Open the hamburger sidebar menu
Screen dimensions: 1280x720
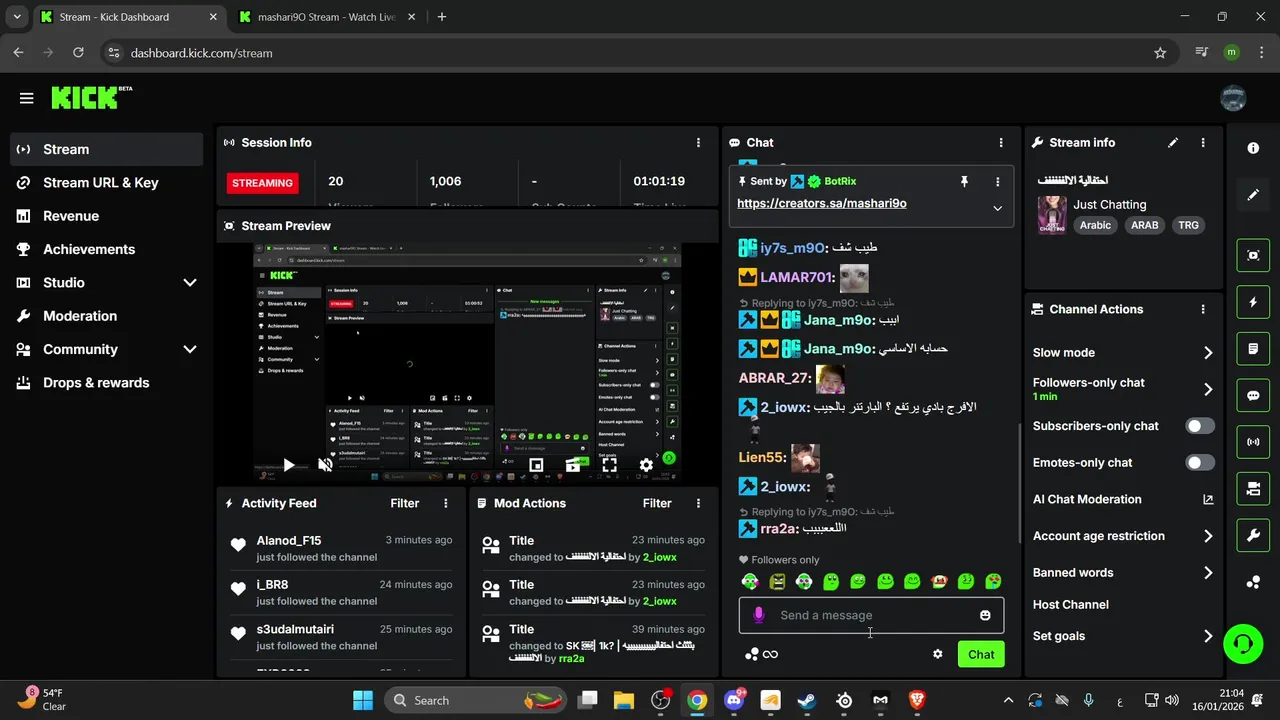point(27,98)
